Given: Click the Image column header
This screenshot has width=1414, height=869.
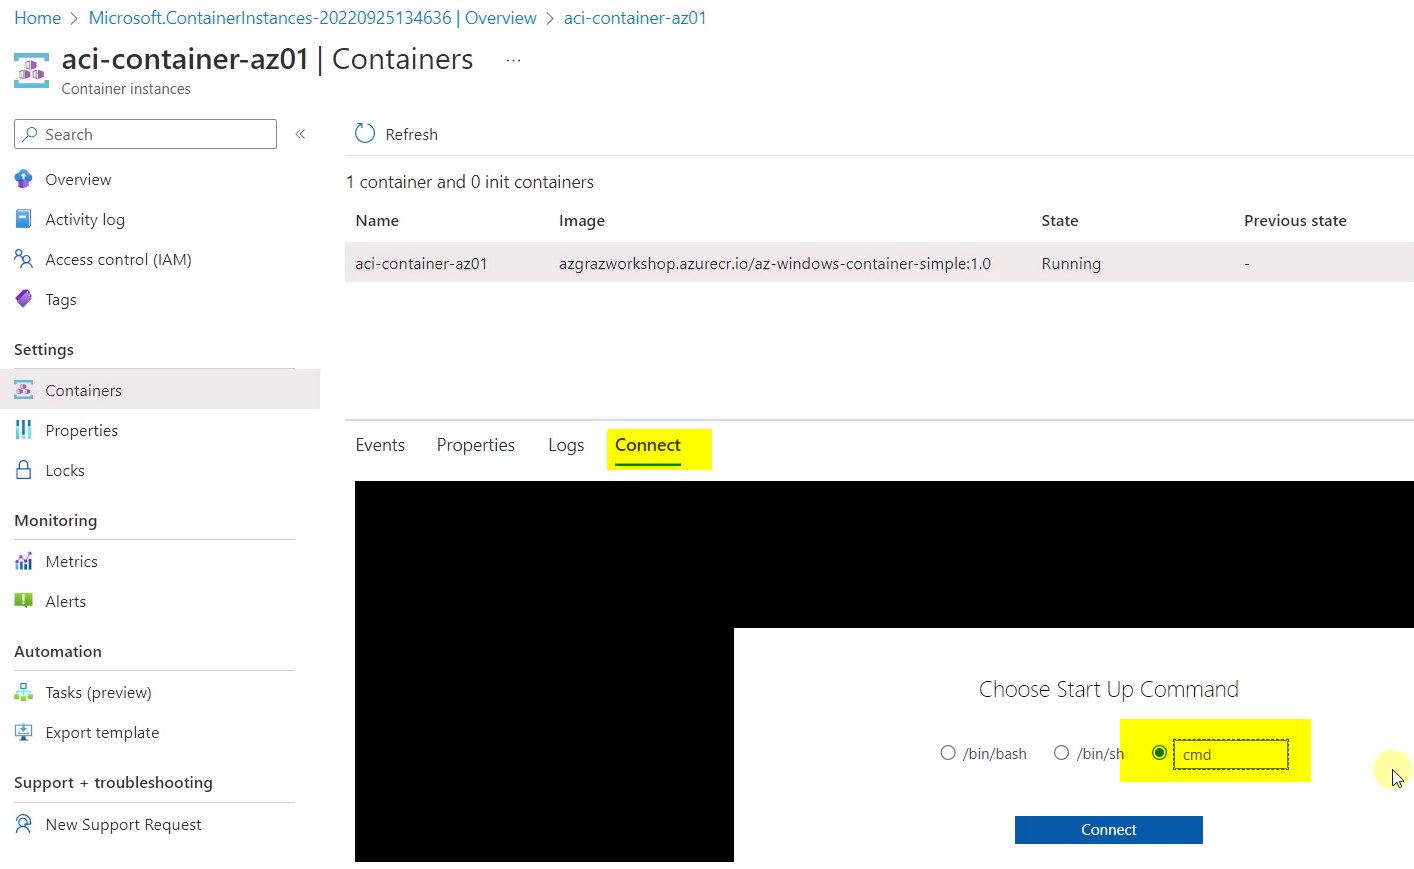Looking at the screenshot, I should pyautogui.click(x=582, y=220).
